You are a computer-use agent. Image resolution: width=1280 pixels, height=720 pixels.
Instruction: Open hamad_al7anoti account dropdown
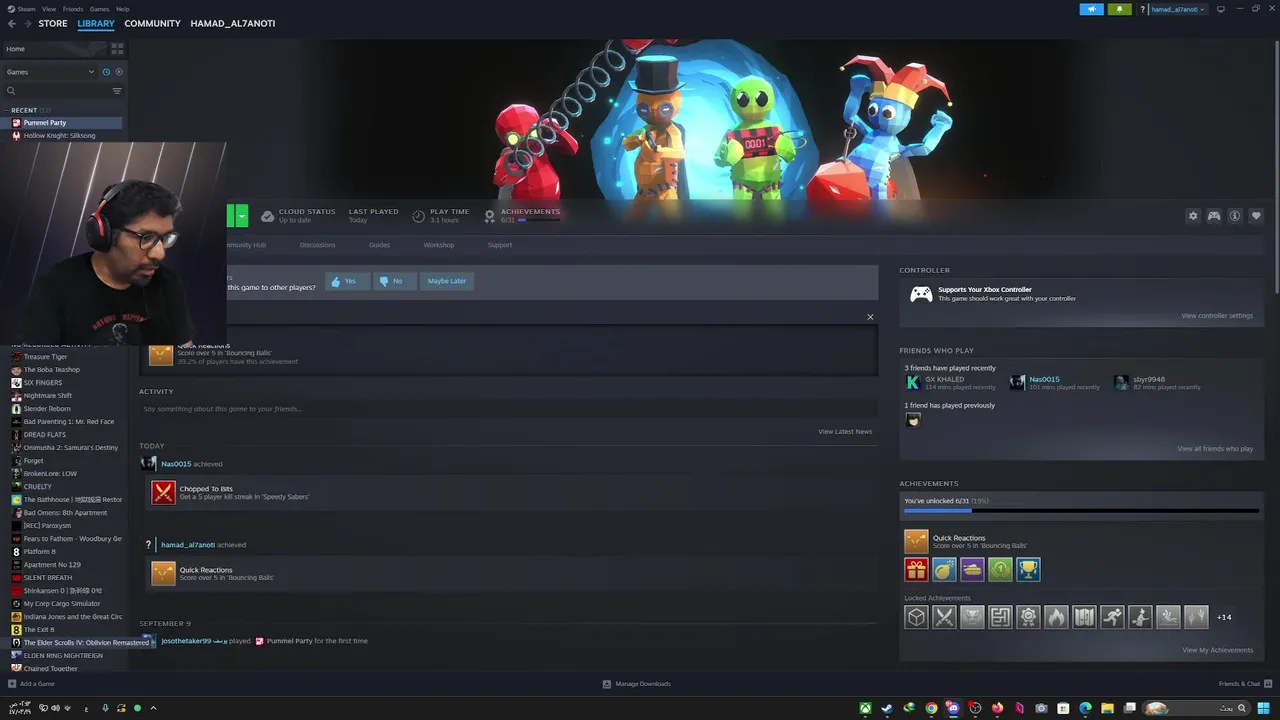tap(1178, 9)
